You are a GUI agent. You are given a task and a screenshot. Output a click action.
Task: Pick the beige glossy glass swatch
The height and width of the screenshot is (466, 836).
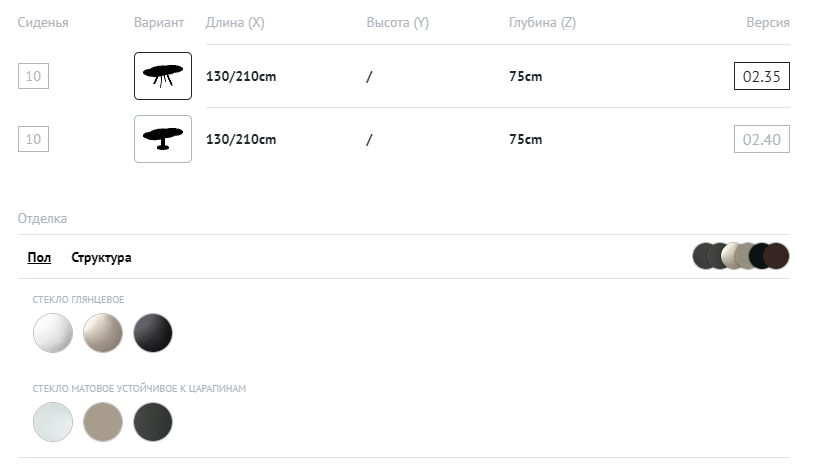pos(103,333)
